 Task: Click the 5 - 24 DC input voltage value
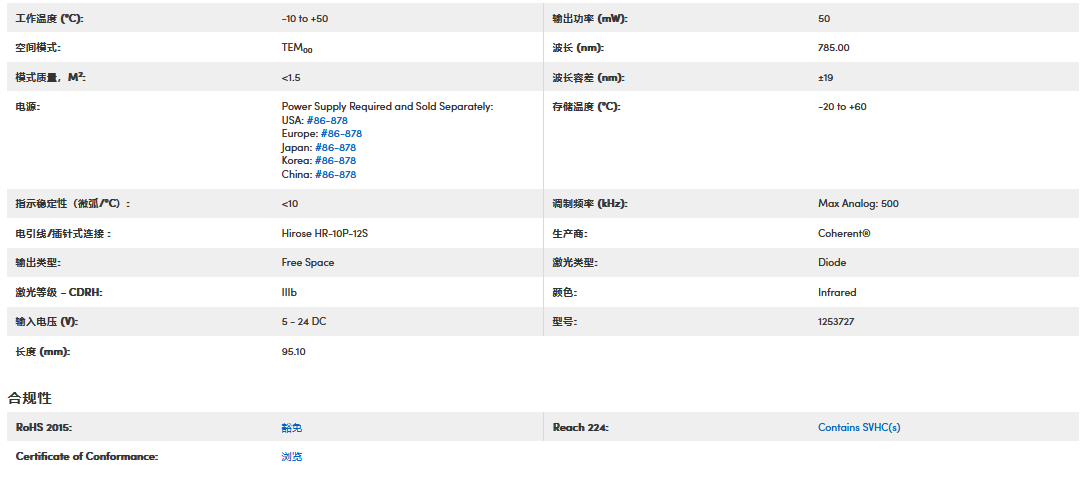click(x=305, y=322)
